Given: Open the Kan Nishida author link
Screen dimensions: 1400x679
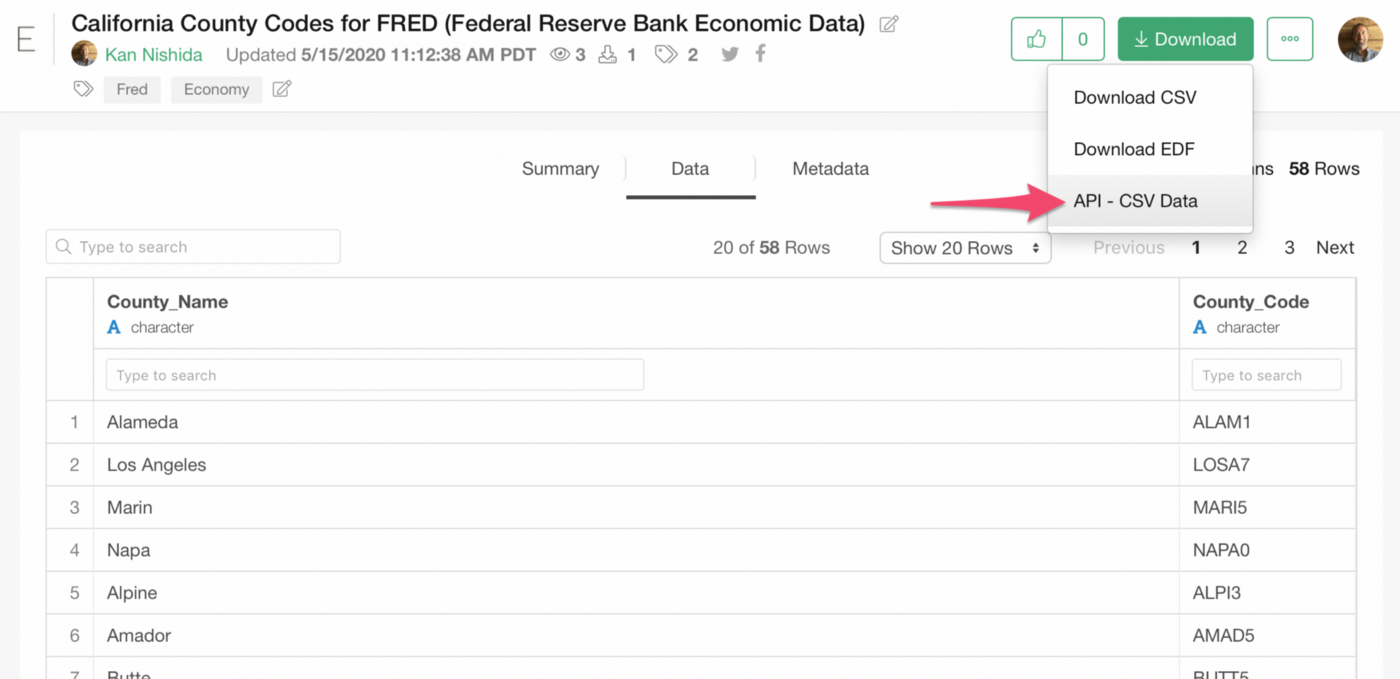Looking at the screenshot, I should [x=153, y=55].
